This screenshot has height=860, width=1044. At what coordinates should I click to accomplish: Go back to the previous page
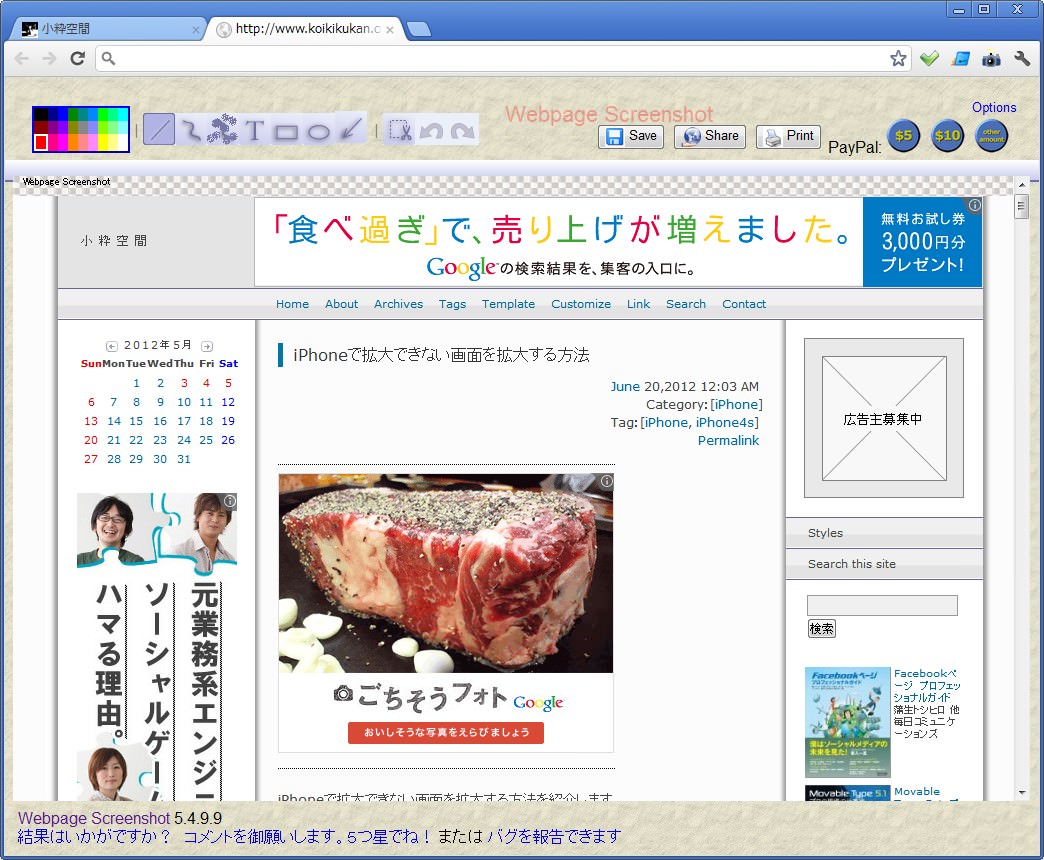click(x=22, y=59)
